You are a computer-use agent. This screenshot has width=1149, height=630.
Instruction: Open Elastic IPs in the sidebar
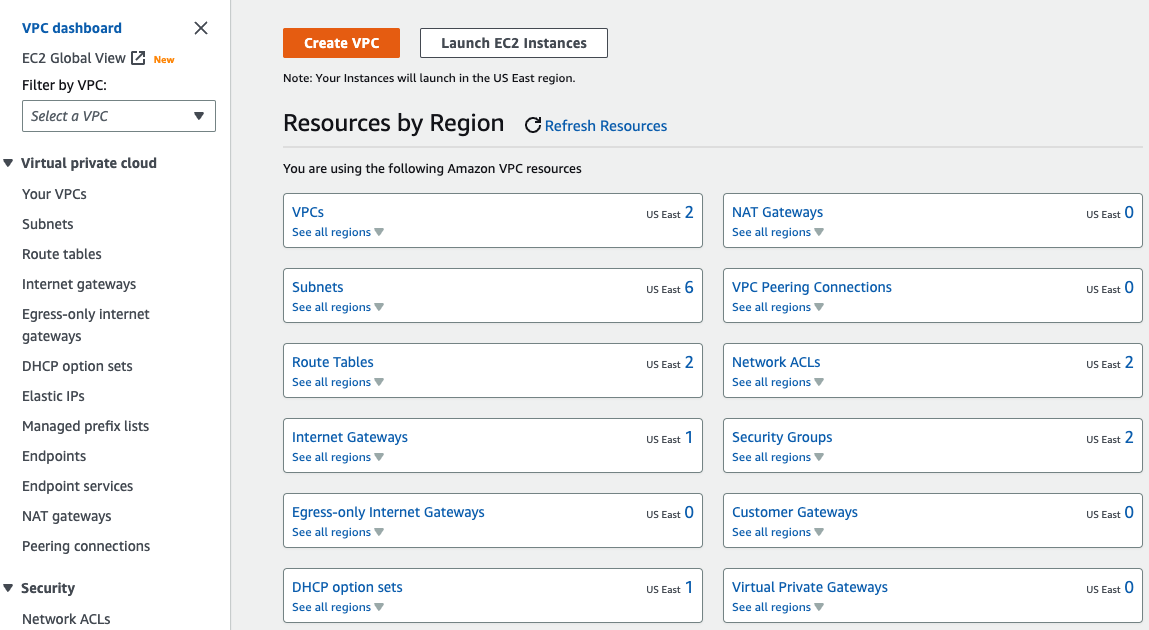tap(53, 396)
